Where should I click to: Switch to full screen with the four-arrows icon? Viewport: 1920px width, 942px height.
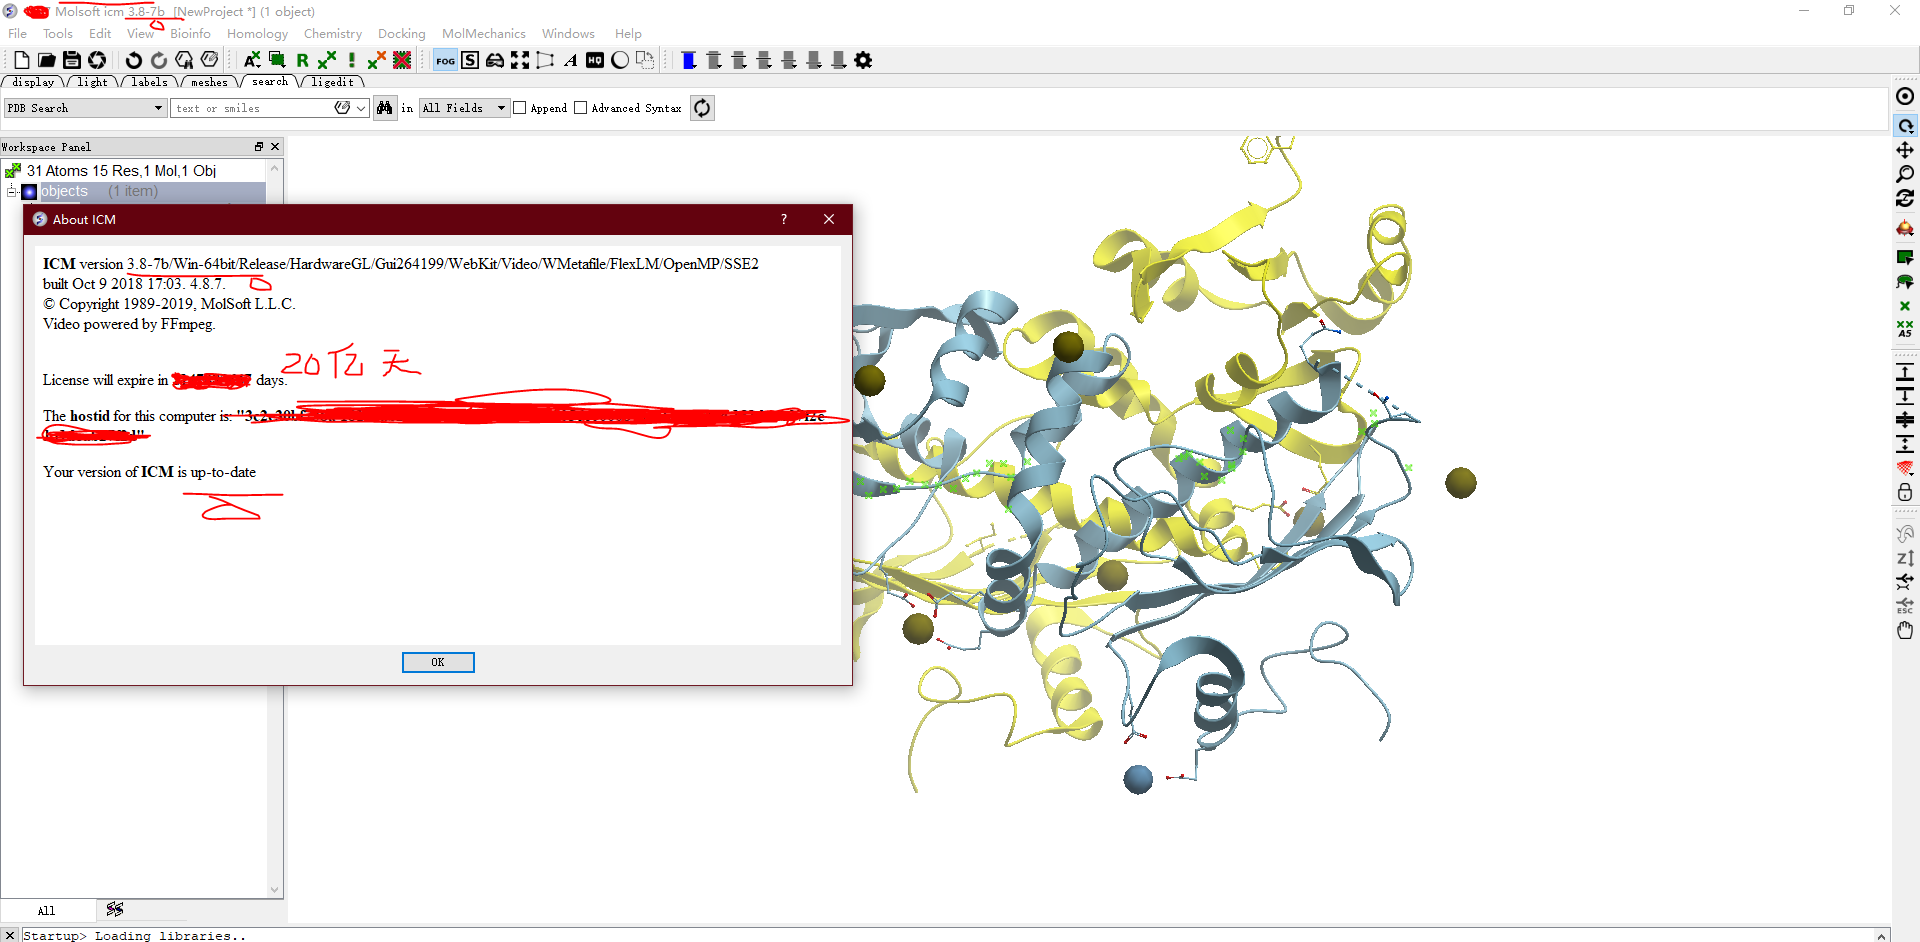(x=520, y=60)
